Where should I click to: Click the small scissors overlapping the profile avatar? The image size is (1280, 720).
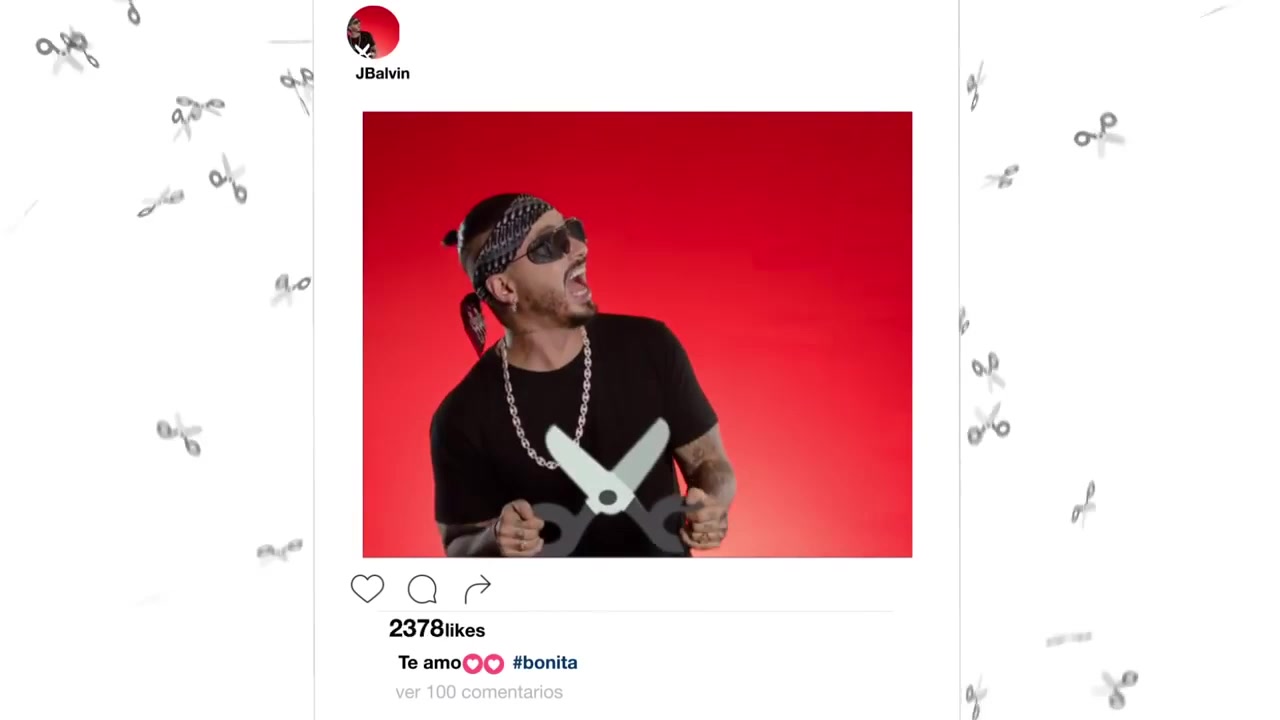tap(362, 49)
